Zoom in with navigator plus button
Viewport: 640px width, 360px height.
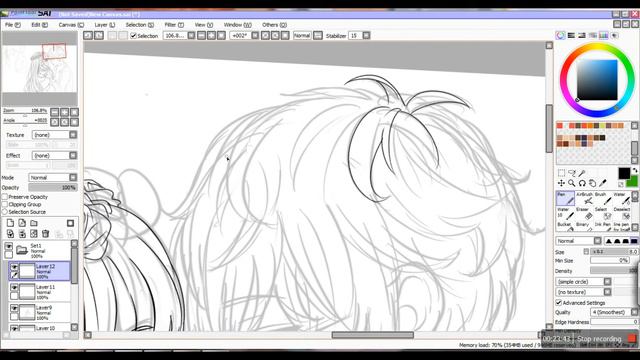[64, 112]
